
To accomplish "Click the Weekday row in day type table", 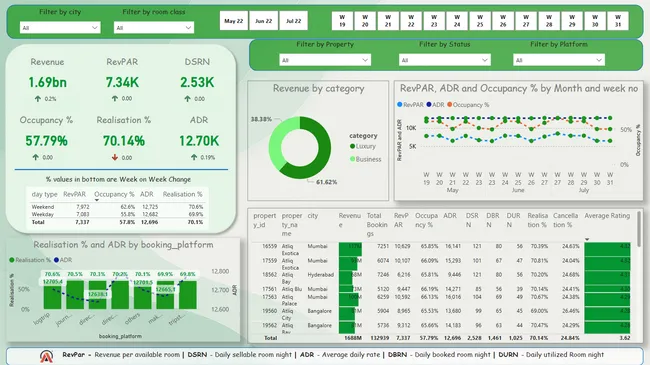I will pos(117,214).
